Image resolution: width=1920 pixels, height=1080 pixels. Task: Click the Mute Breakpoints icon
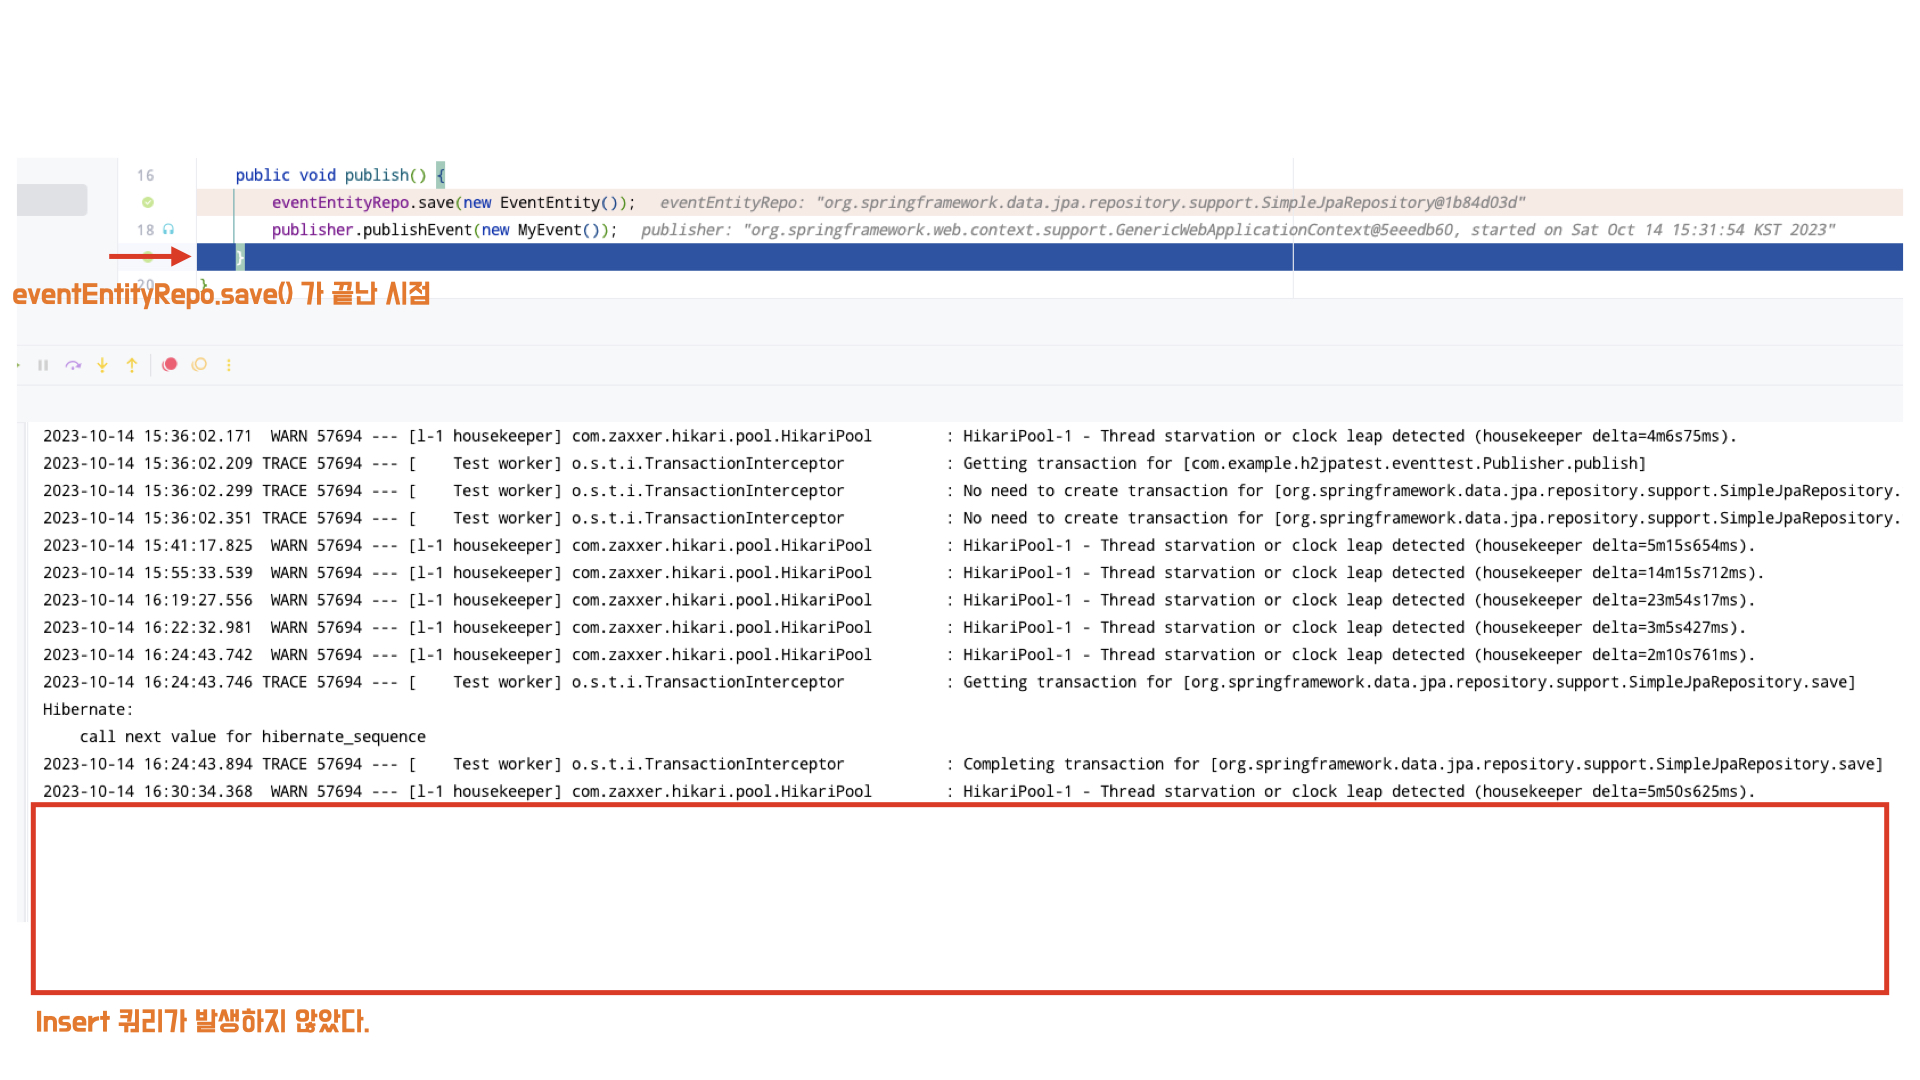[200, 365]
